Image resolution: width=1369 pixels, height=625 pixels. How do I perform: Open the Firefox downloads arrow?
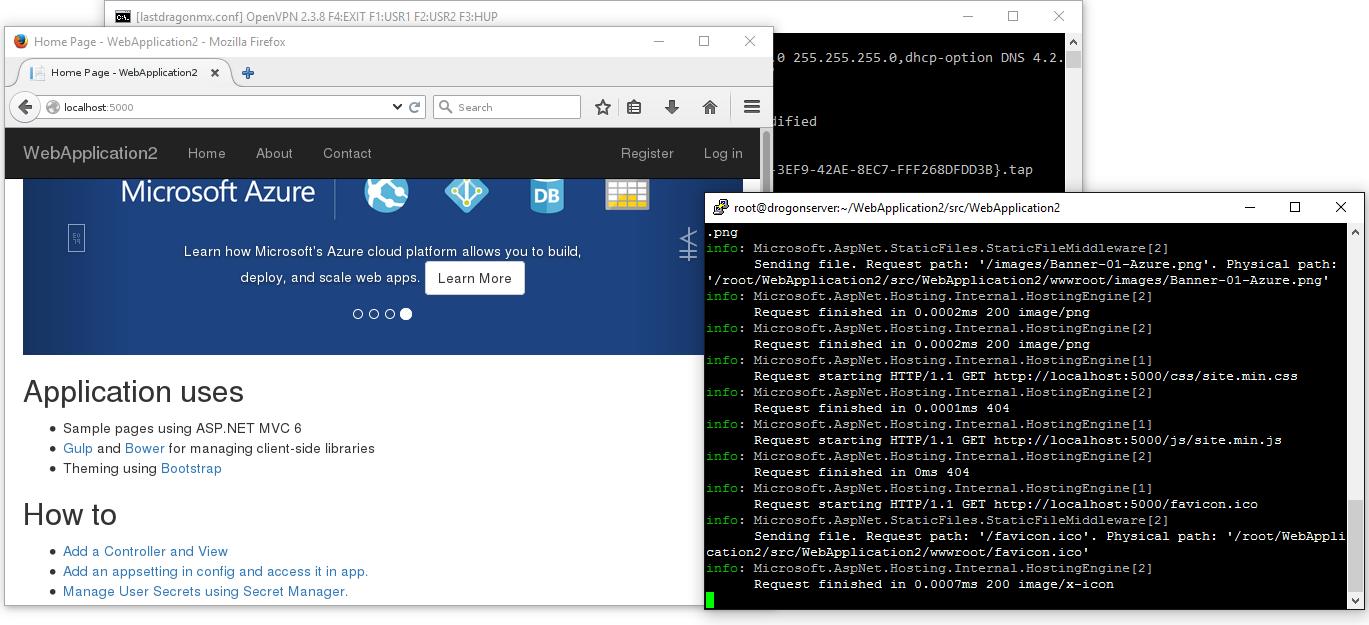672,107
